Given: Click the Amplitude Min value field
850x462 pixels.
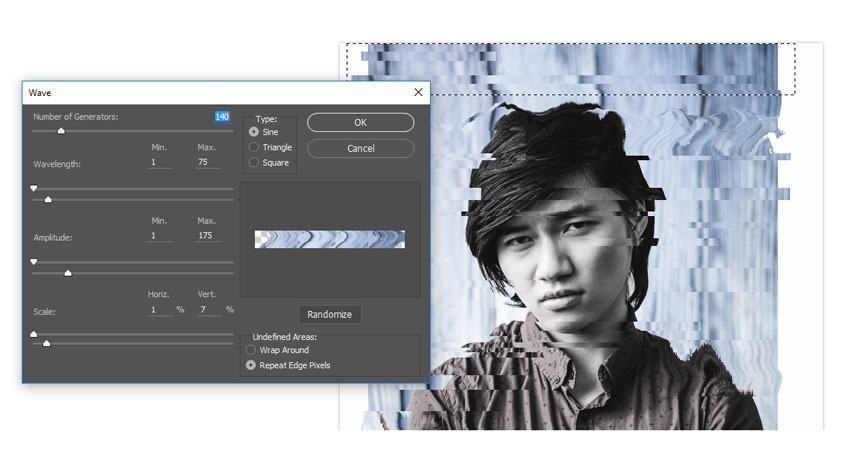Looking at the screenshot, I should (158, 236).
